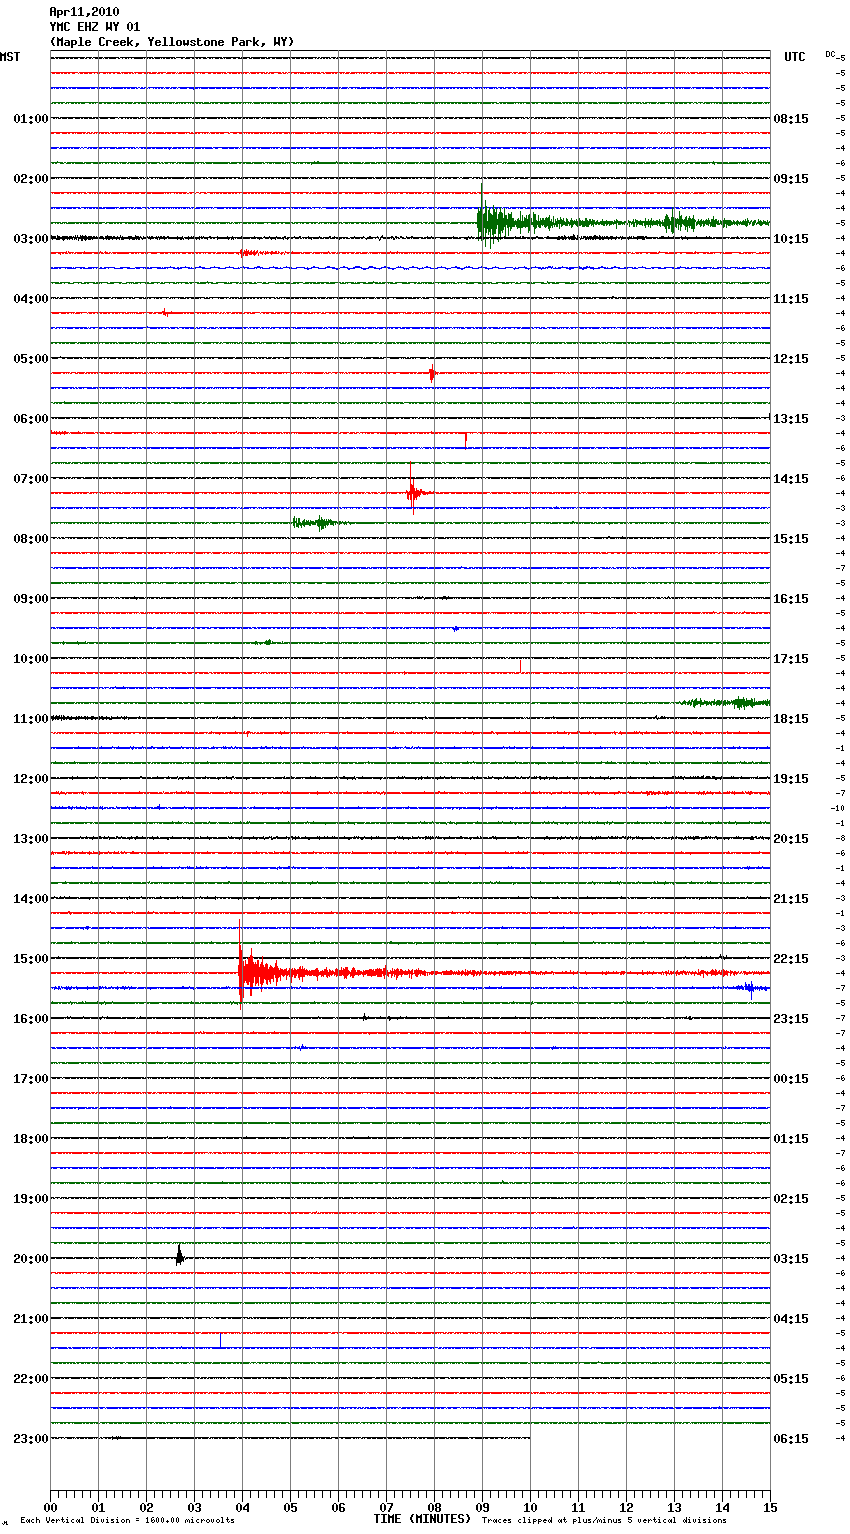The height and width of the screenshot is (1534, 850).
Task: Click the 03 minute axis tick label
Action: (194, 1507)
